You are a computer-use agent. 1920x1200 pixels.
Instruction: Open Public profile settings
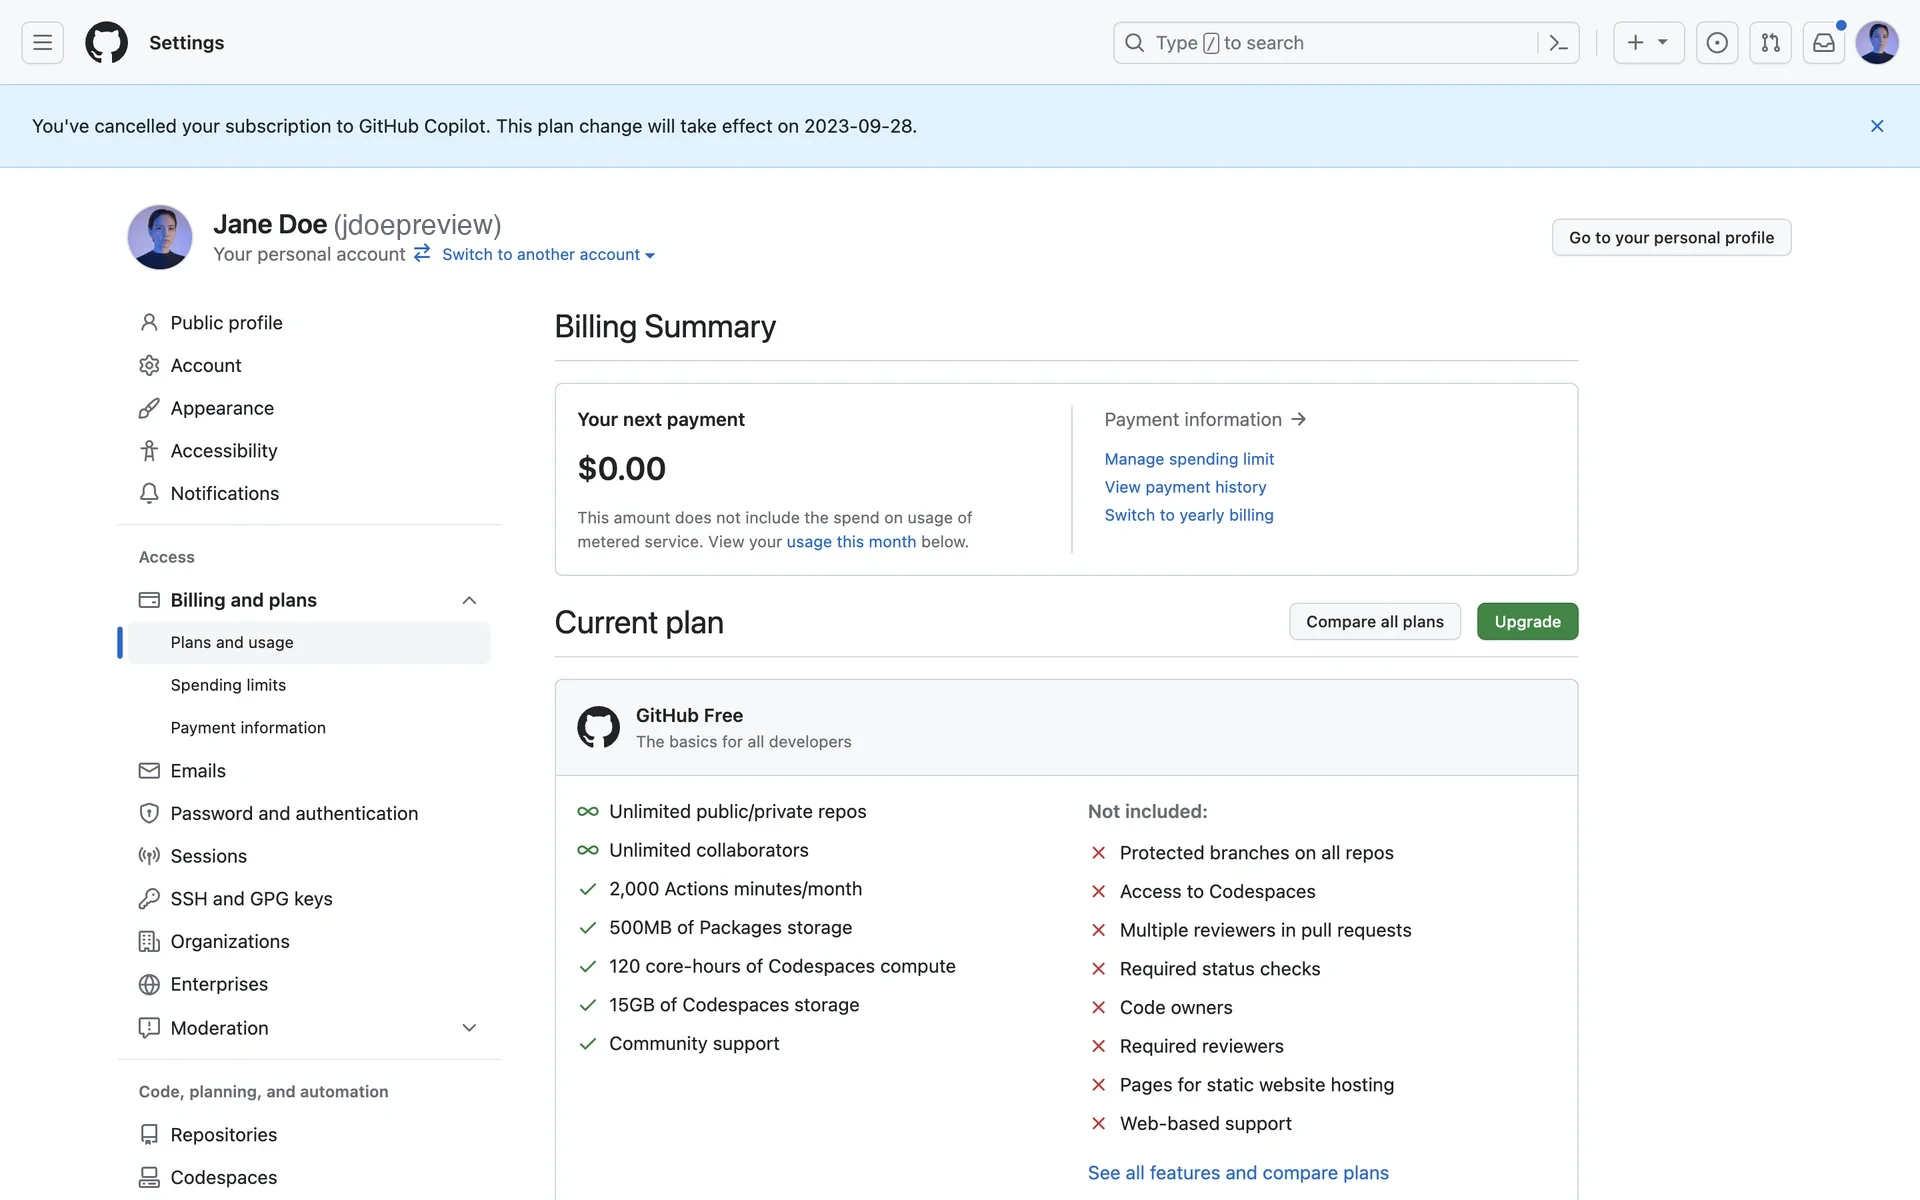coord(309,323)
